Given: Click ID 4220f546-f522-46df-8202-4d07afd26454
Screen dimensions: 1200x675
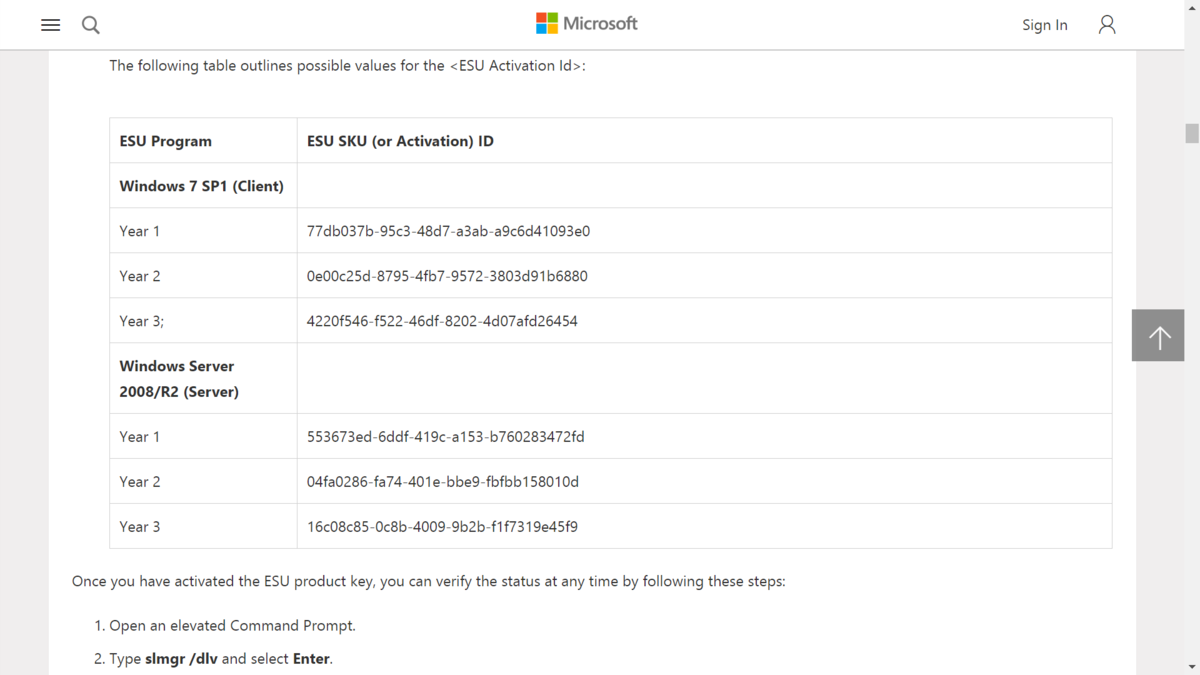Looking at the screenshot, I should click(442, 321).
